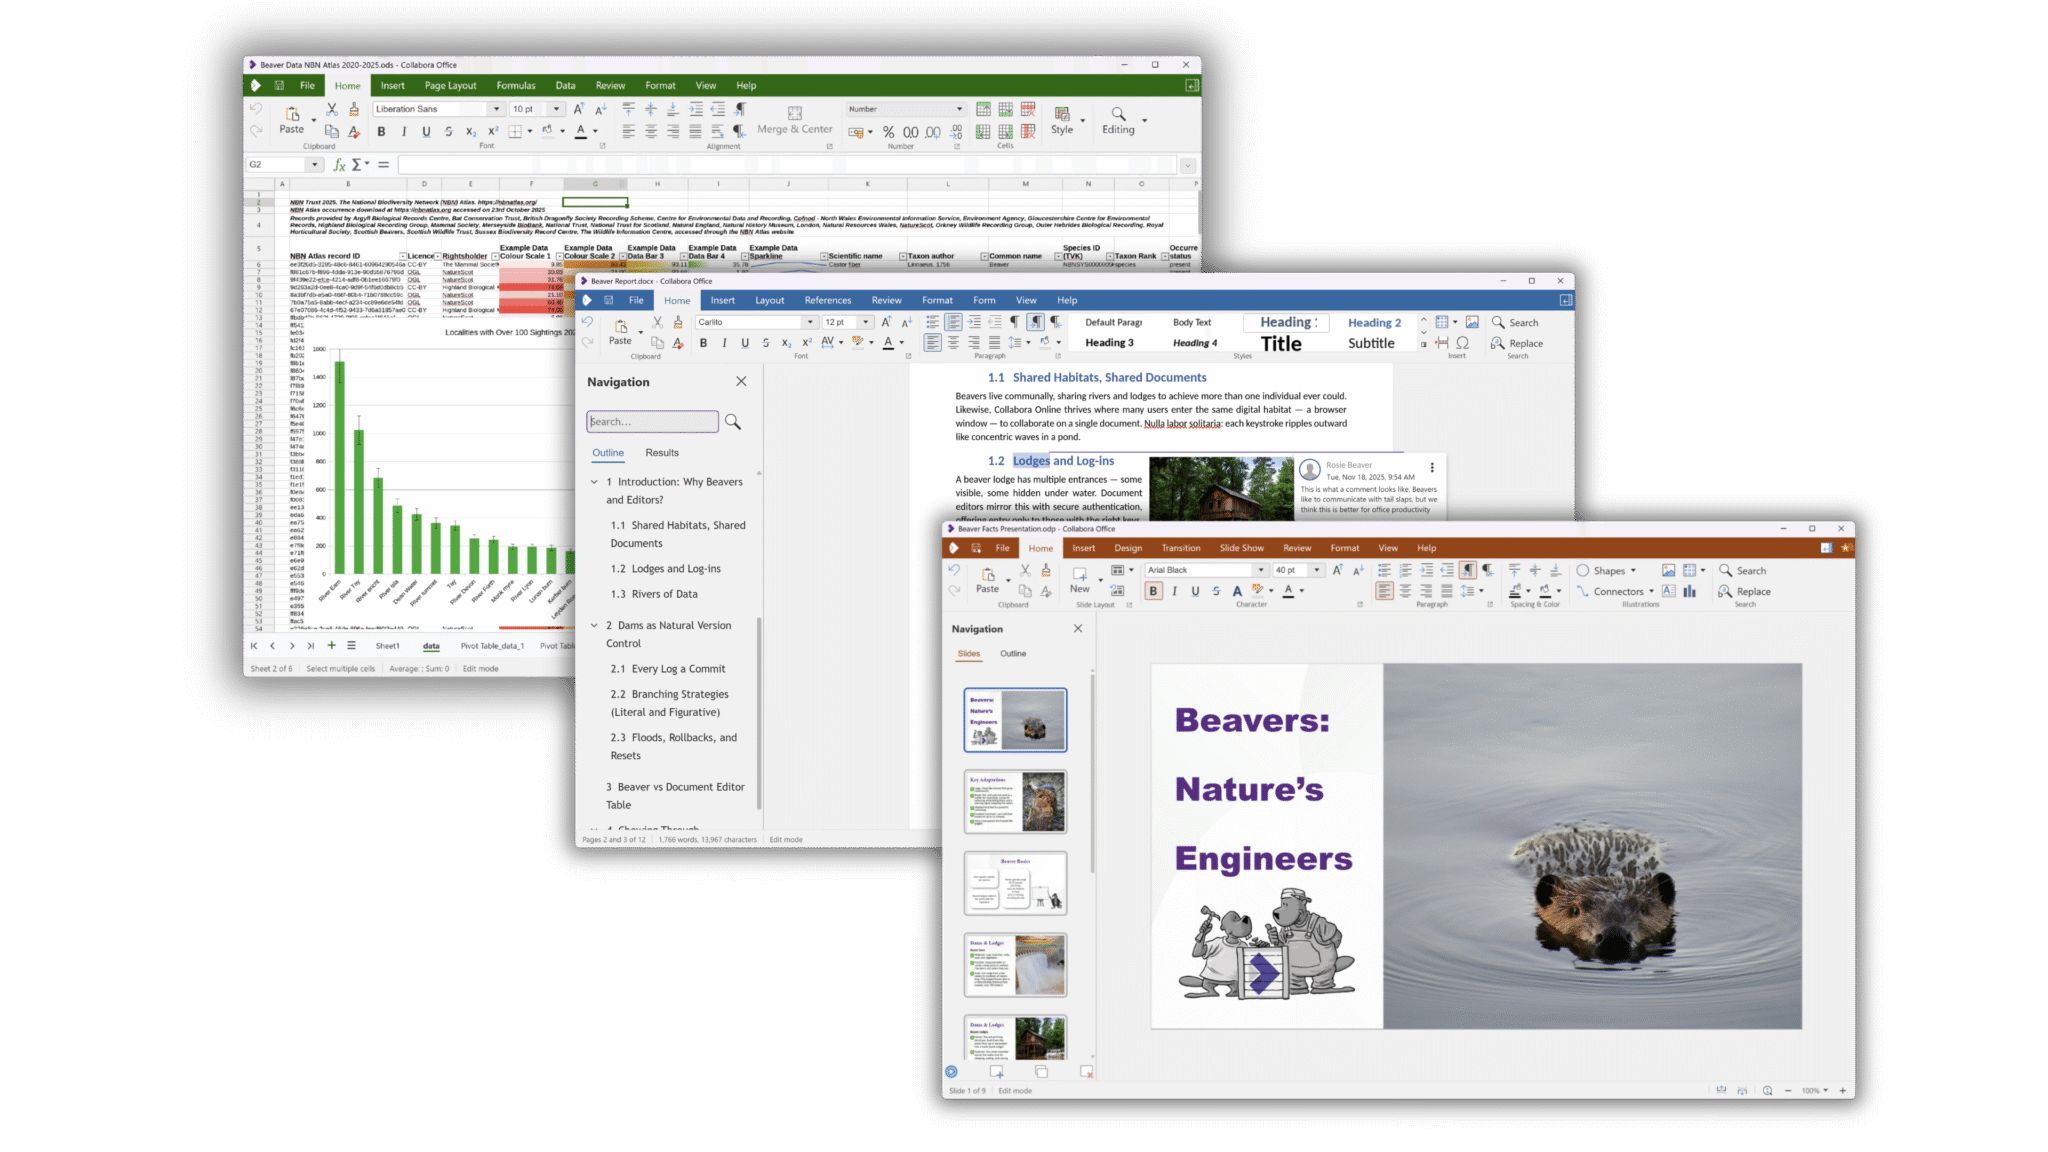The height and width of the screenshot is (1152, 2048).
Task: Click the Percent format icon in Calc
Action: click(888, 132)
